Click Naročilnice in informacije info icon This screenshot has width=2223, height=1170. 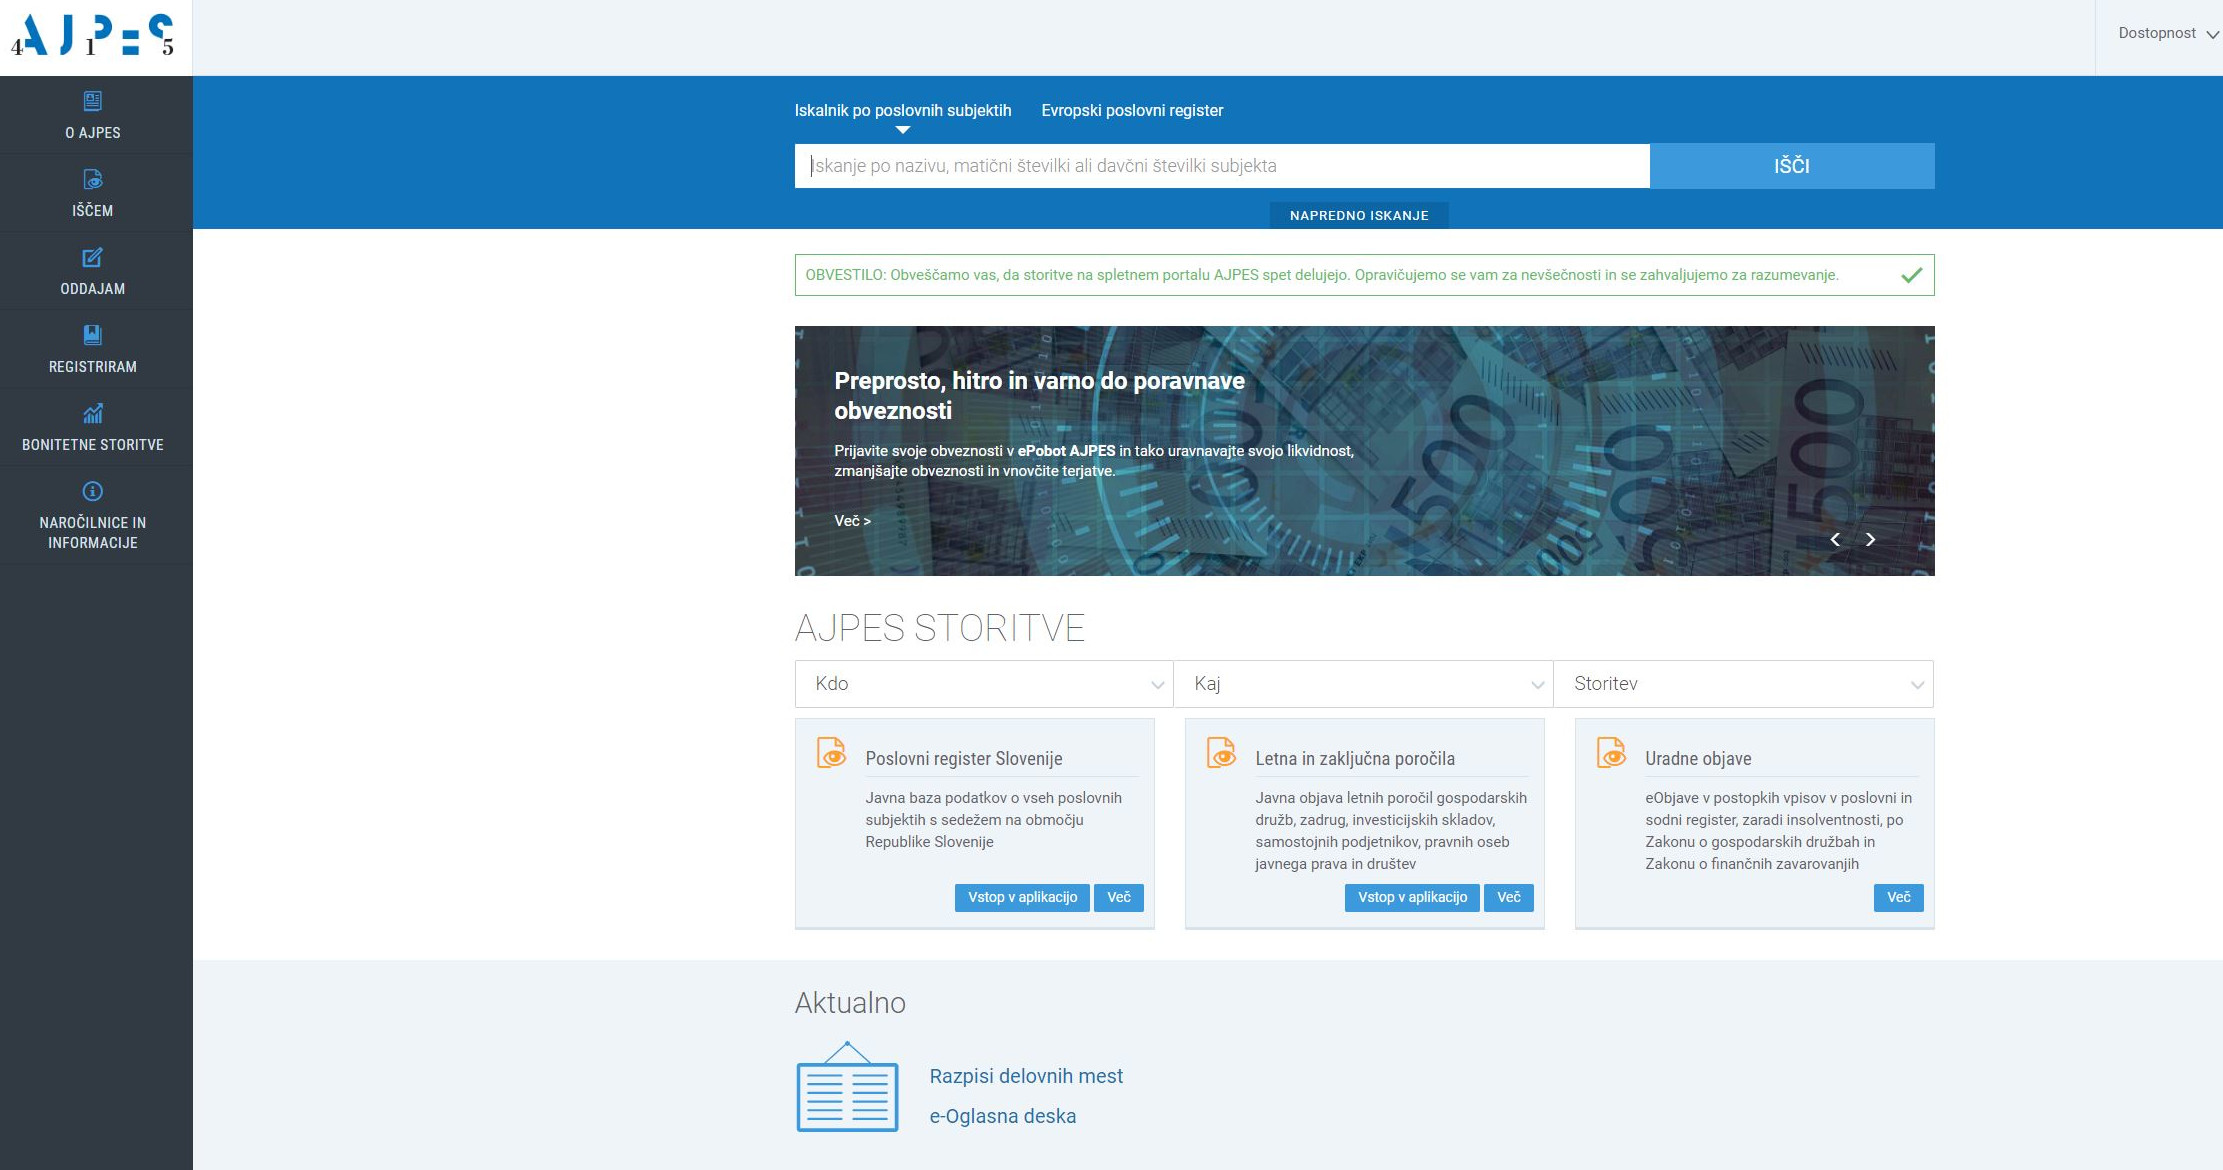(x=93, y=491)
